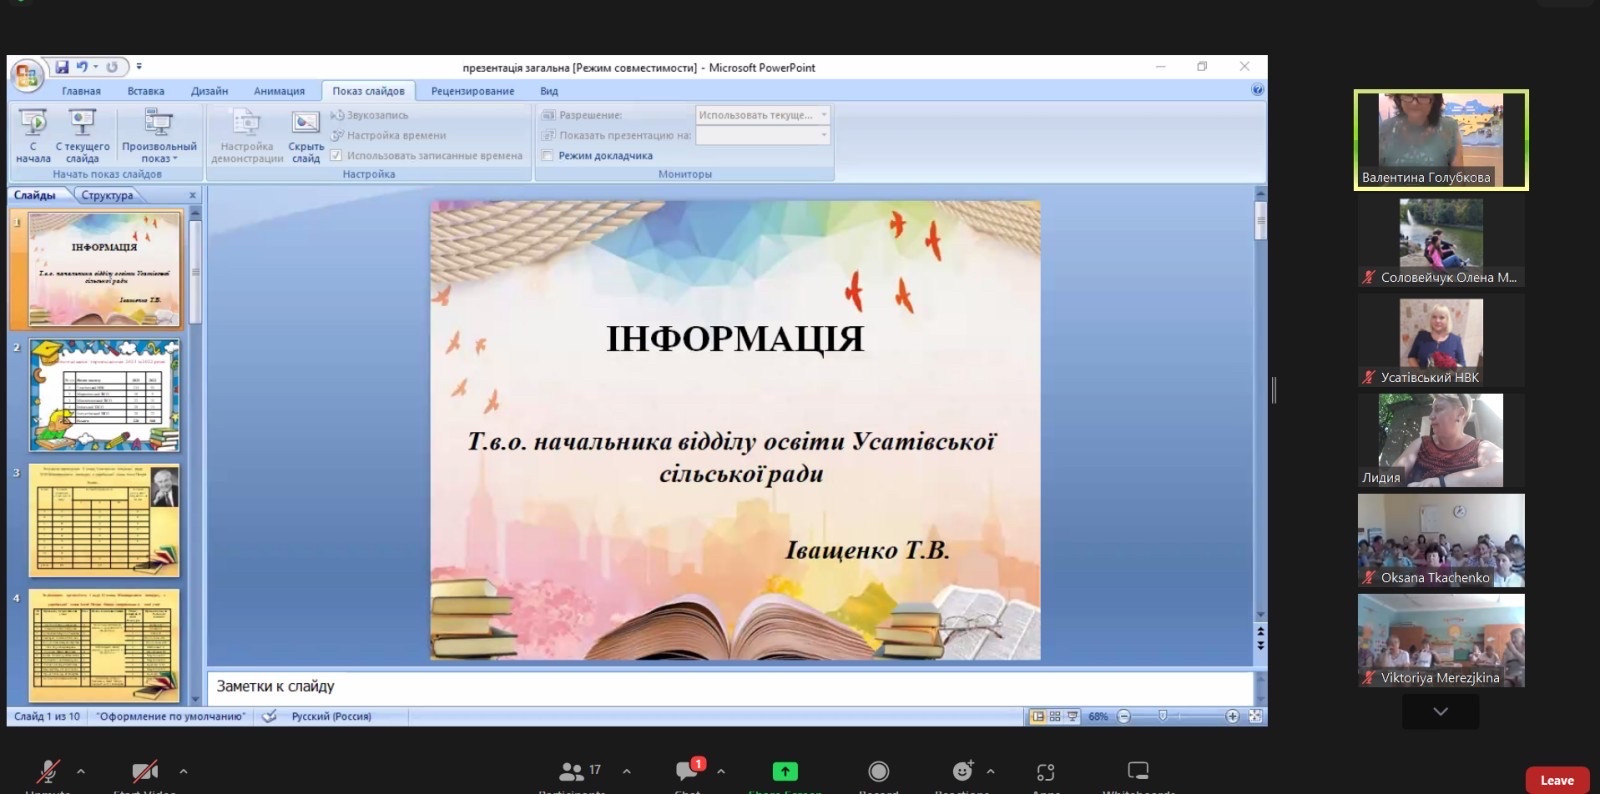Select slide 3 thumbnail in slides pane
The image size is (1600, 794).
[105, 519]
